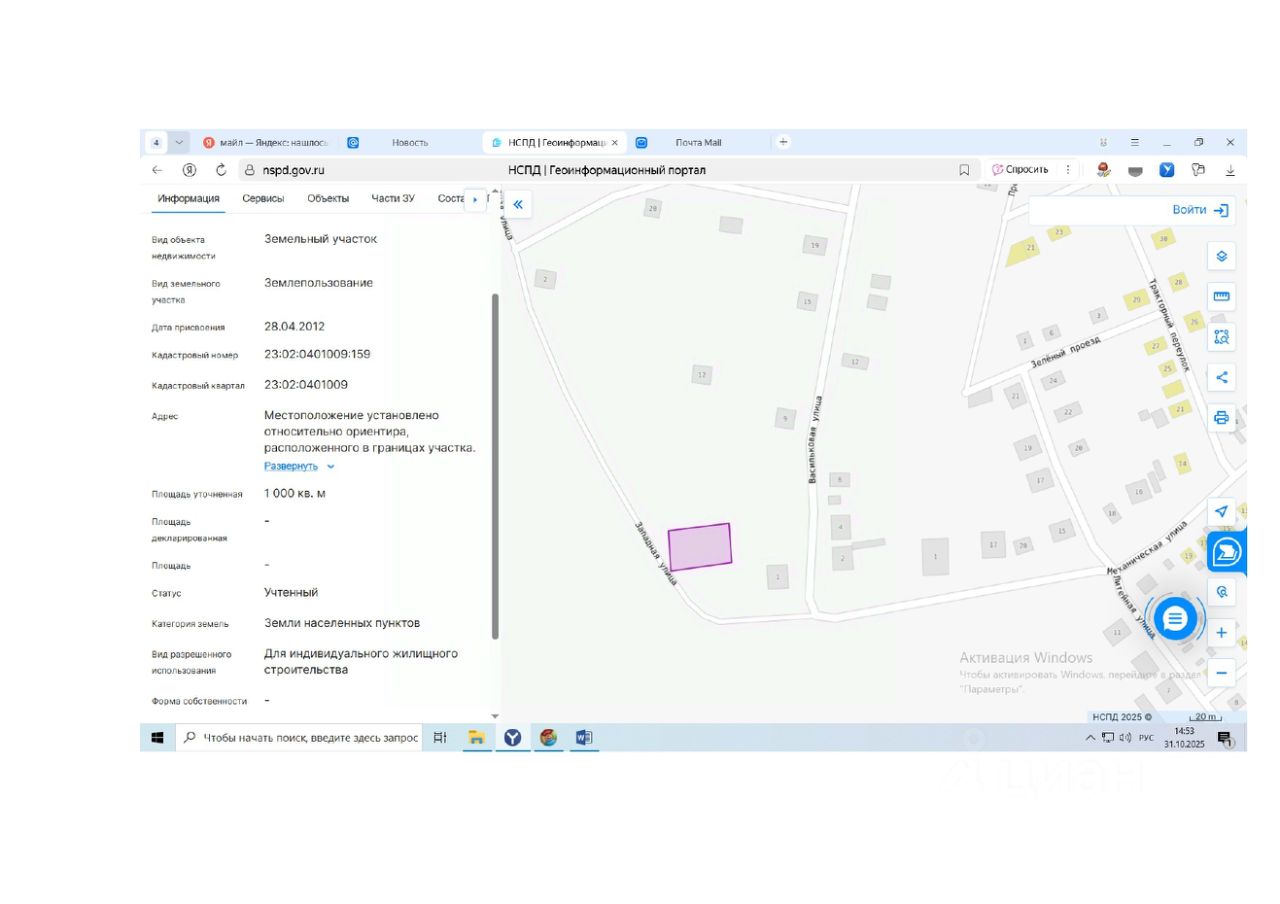Expand the browser tab group list
Viewport: 1280px width, 904px height.
180,142
